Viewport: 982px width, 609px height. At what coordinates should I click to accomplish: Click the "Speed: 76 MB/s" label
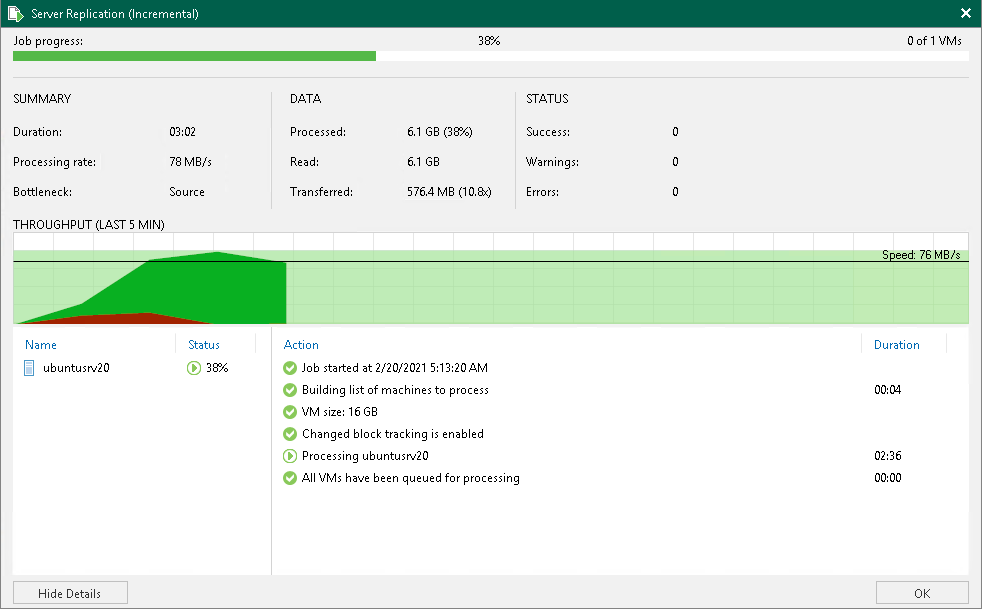(921, 254)
